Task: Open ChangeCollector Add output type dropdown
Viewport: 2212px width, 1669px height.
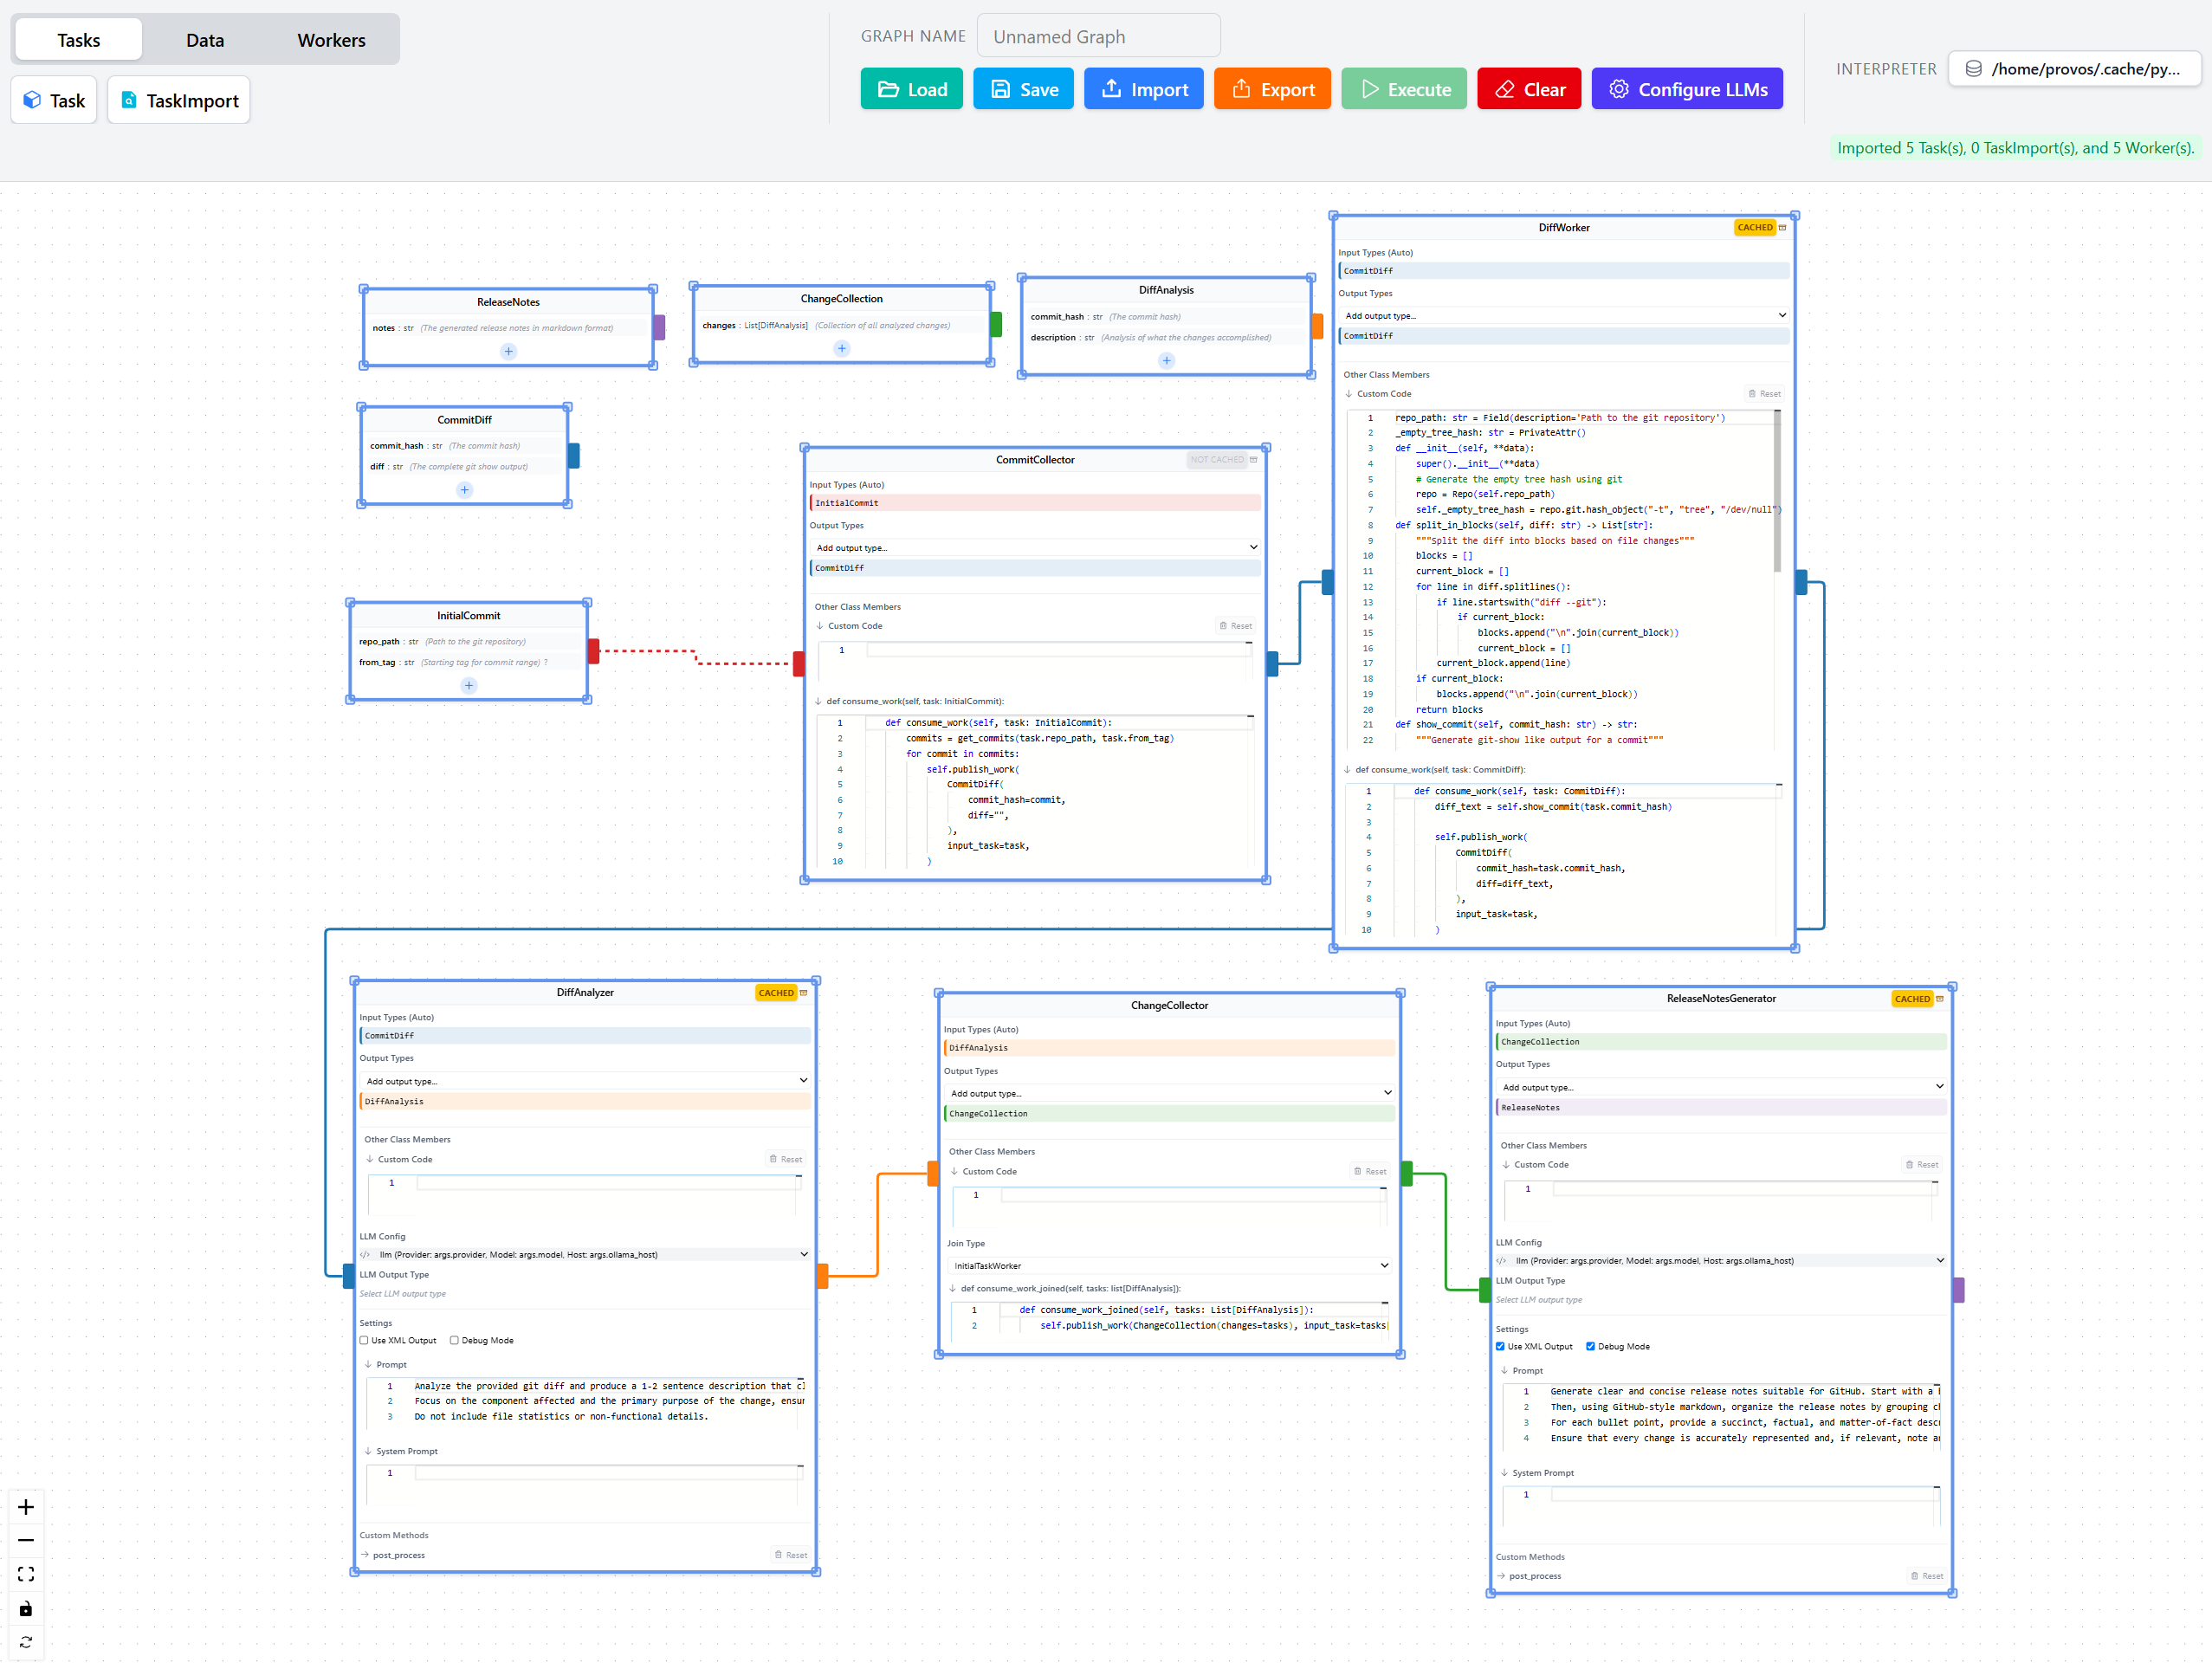Action: pyautogui.click(x=1171, y=1094)
